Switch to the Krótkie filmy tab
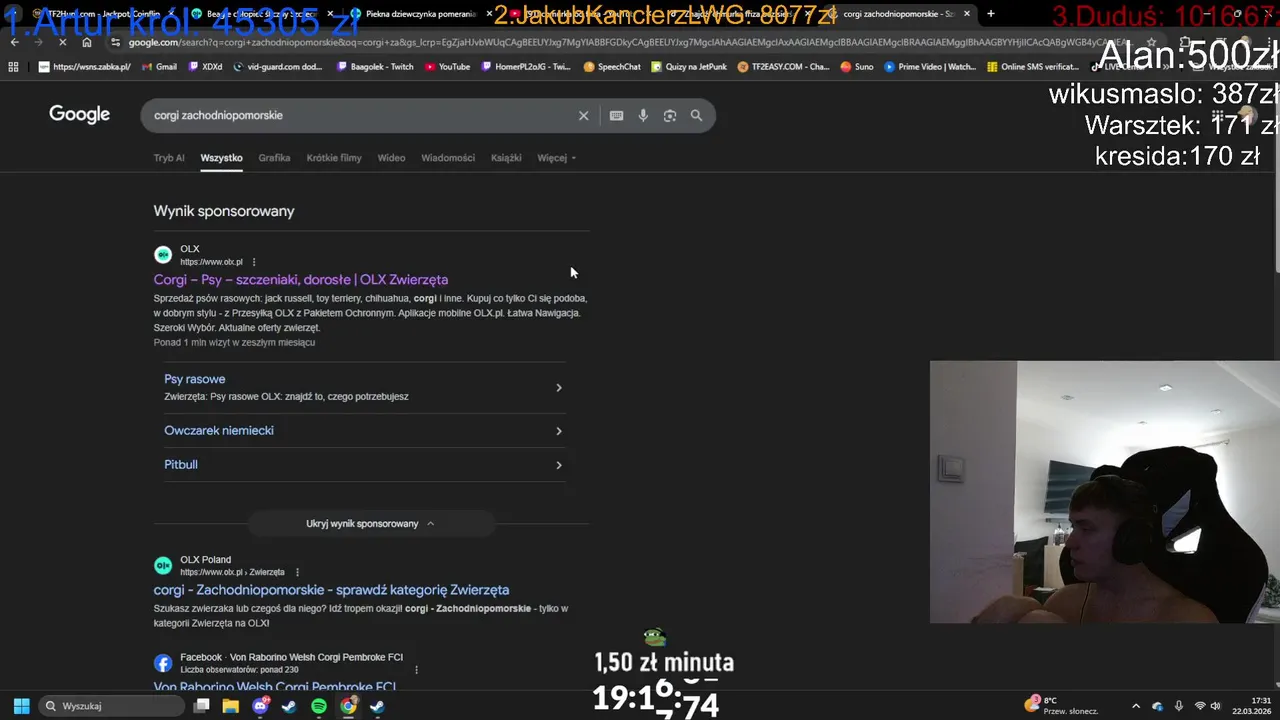 [334, 158]
